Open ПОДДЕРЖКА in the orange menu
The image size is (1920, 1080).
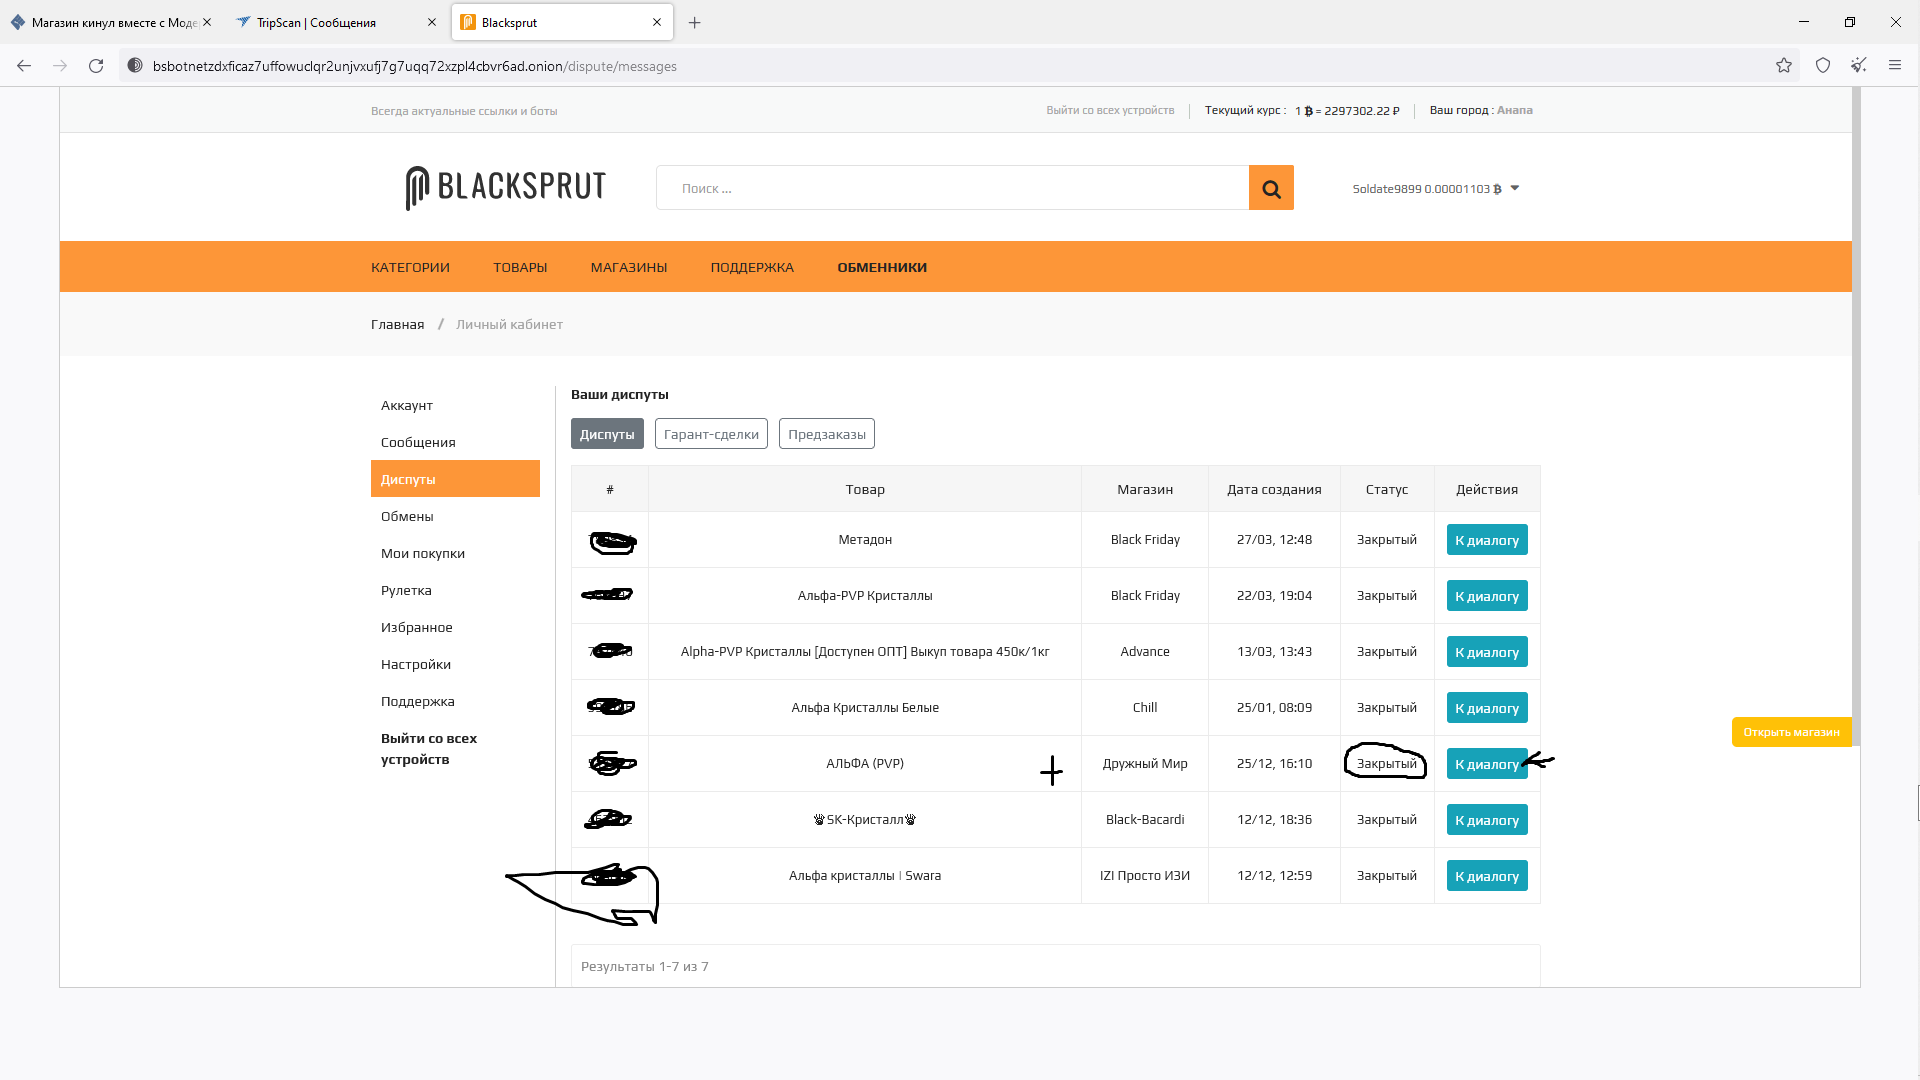click(x=752, y=267)
